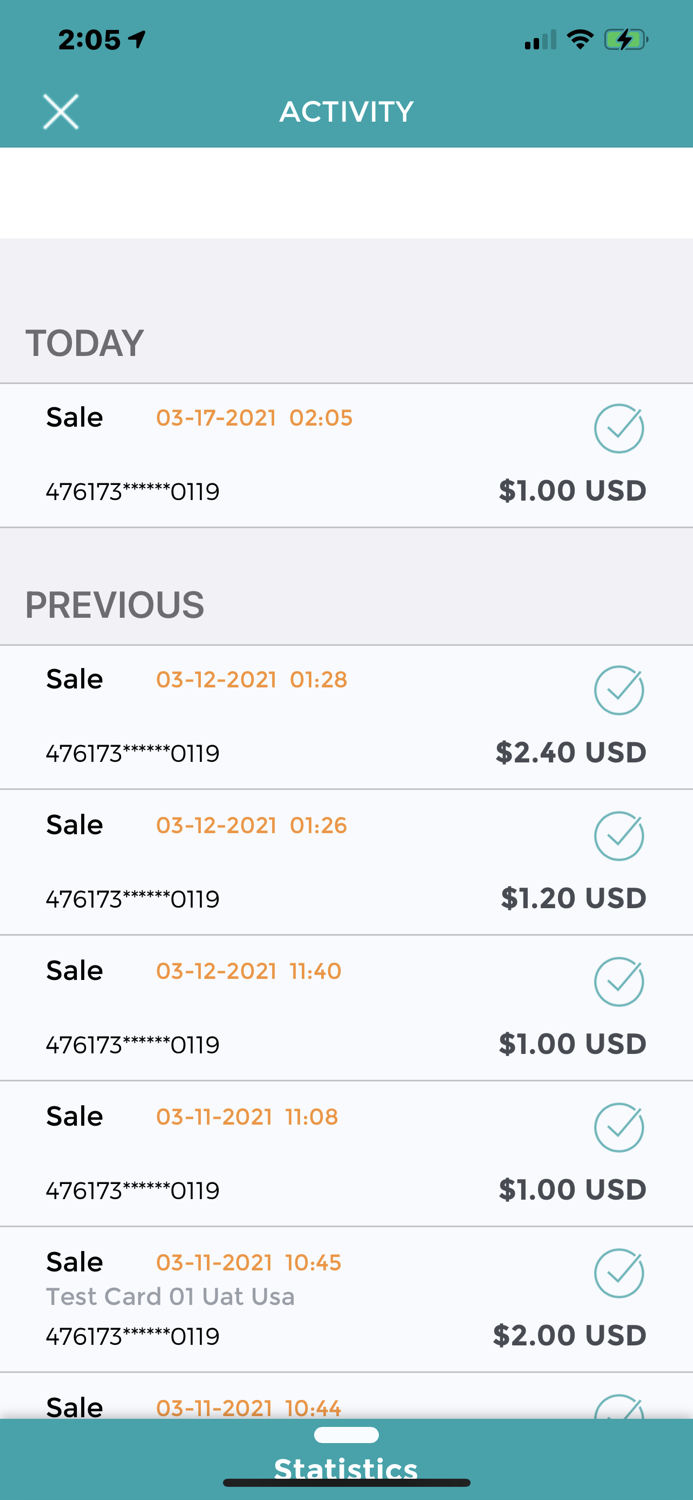
Task: Close the Activity screen with the X
Action: [x=60, y=111]
